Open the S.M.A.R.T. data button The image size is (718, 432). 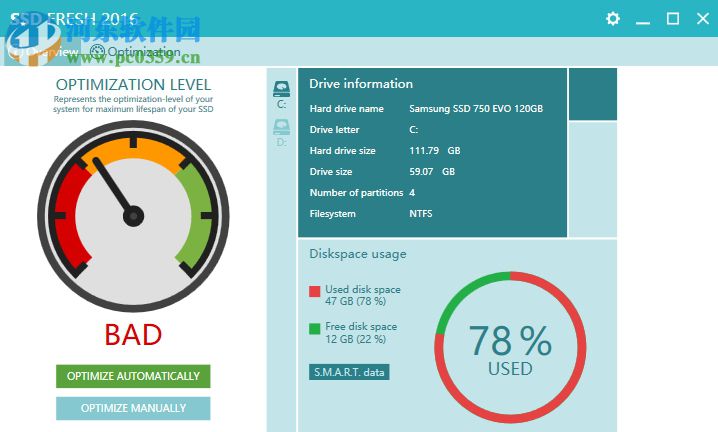349,372
